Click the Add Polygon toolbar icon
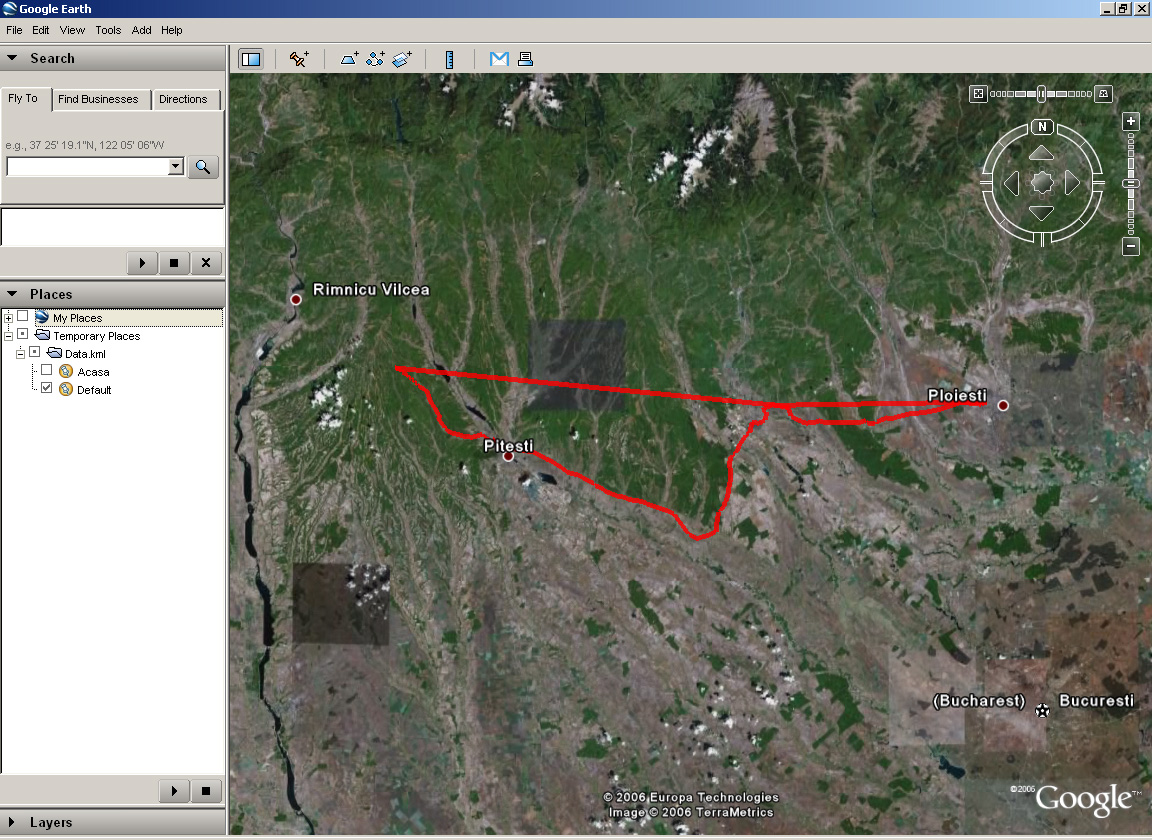Screen dimensions: 1152x840 [350, 59]
